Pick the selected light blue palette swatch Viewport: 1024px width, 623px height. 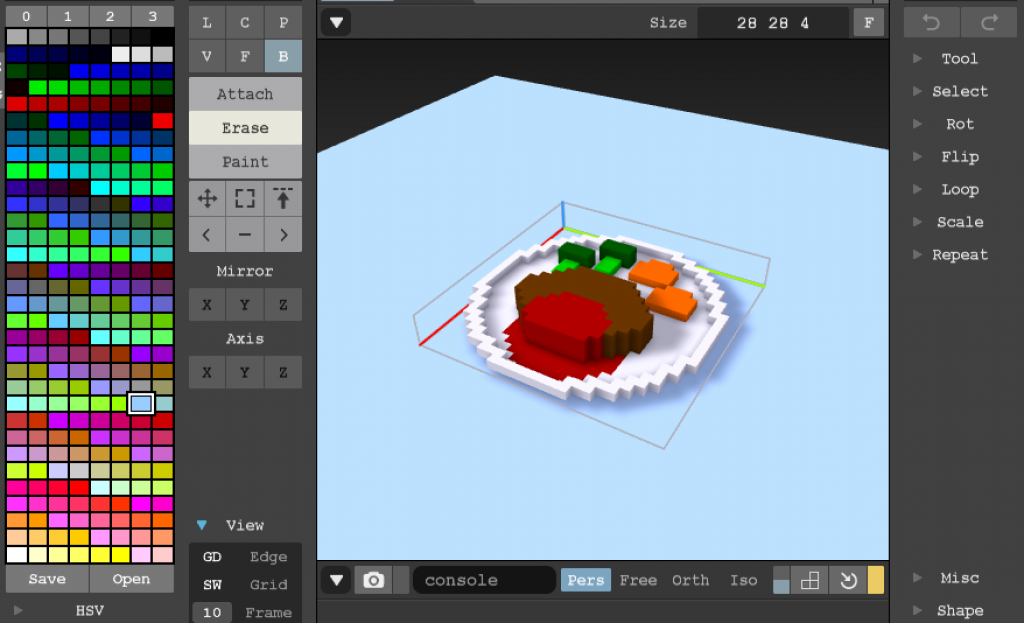click(141, 403)
